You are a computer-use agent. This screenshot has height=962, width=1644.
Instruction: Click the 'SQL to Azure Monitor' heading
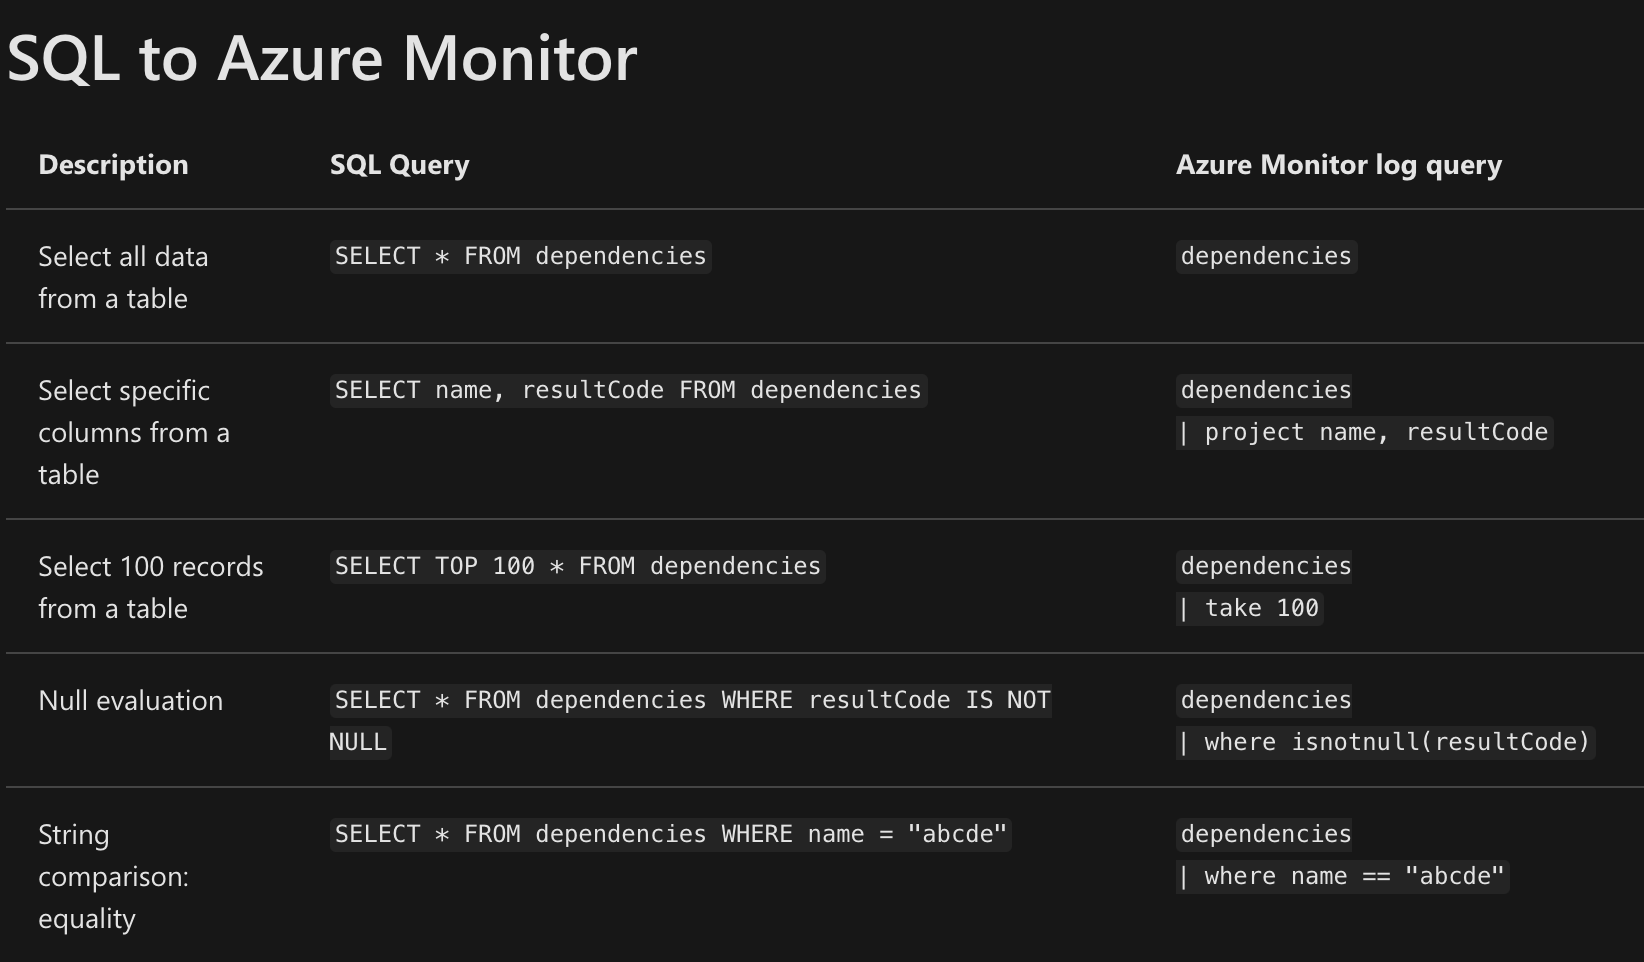pyautogui.click(x=322, y=58)
